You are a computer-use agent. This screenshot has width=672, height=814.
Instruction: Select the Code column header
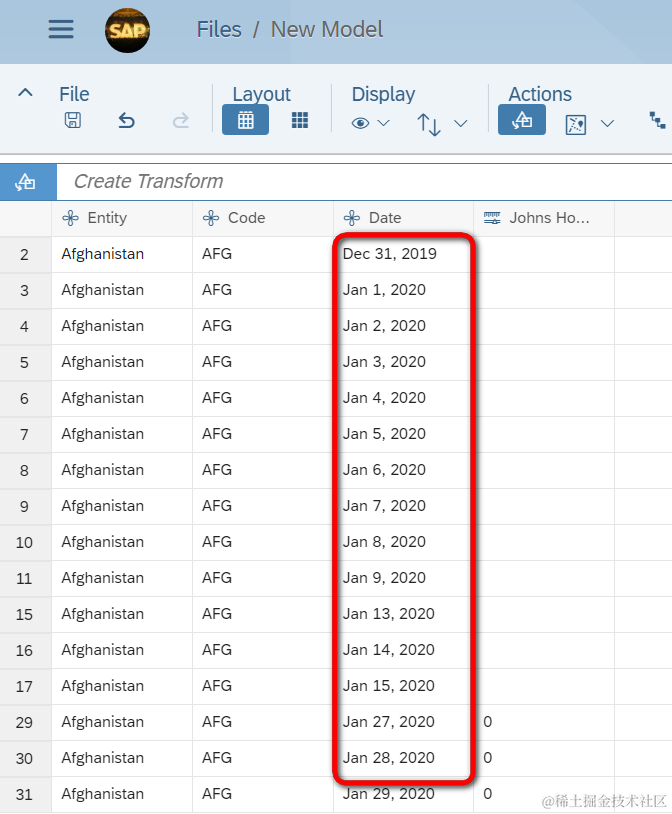(x=263, y=218)
